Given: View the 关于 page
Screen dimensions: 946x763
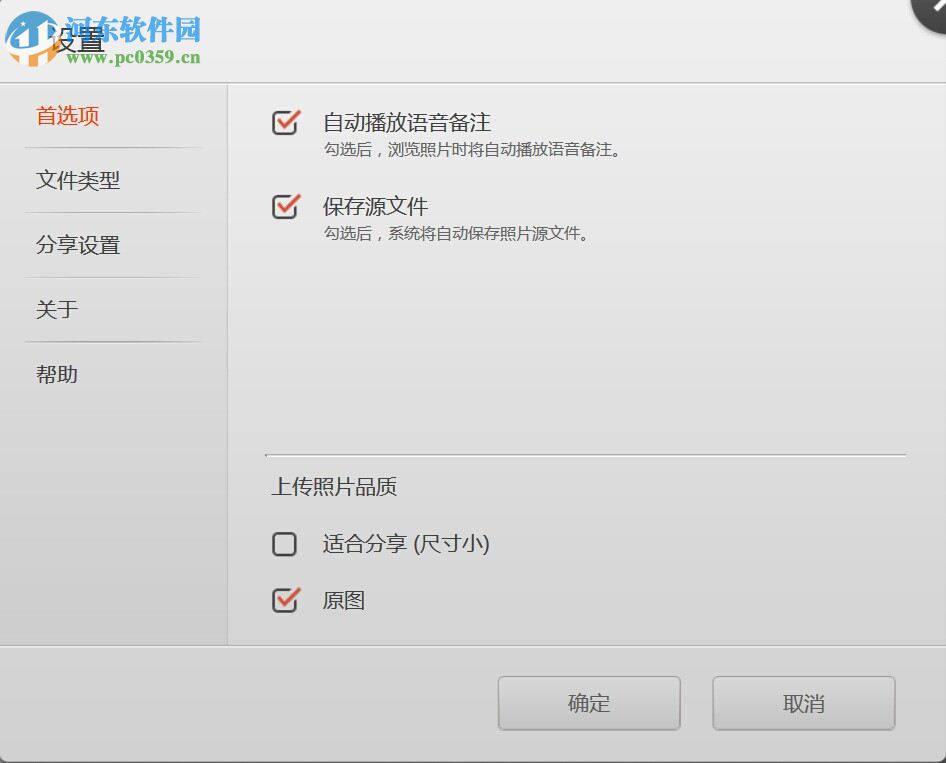Looking at the screenshot, I should pyautogui.click(x=56, y=310).
